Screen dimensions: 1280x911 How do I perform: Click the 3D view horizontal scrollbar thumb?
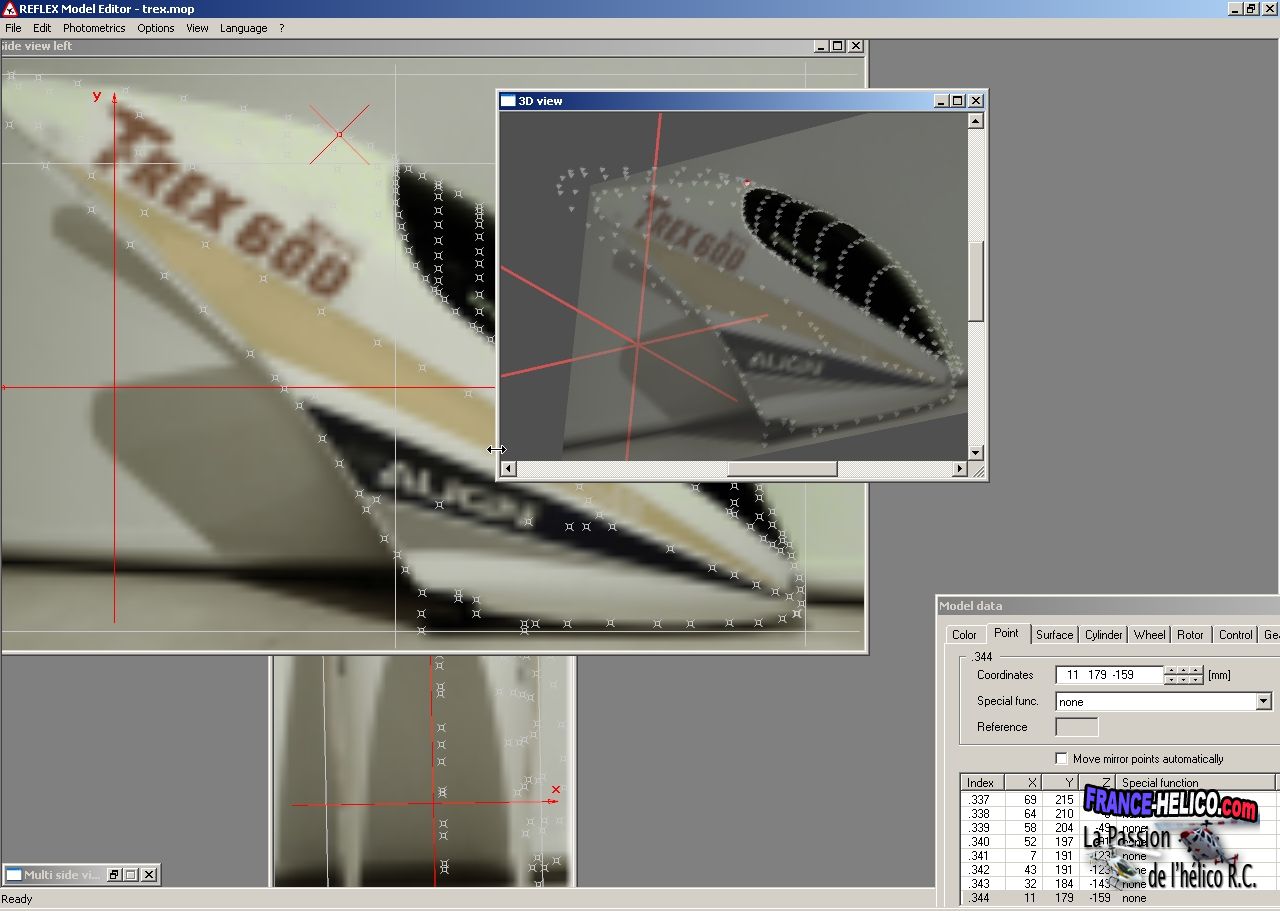click(x=781, y=469)
